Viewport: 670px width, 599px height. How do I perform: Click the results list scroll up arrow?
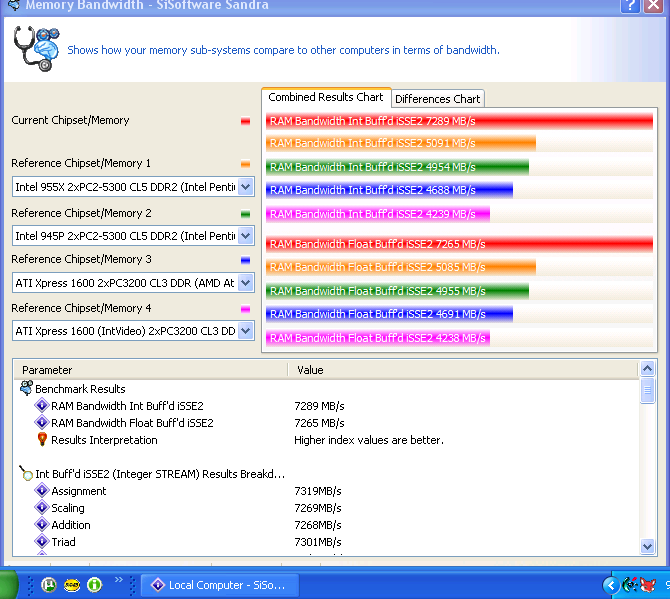648,368
